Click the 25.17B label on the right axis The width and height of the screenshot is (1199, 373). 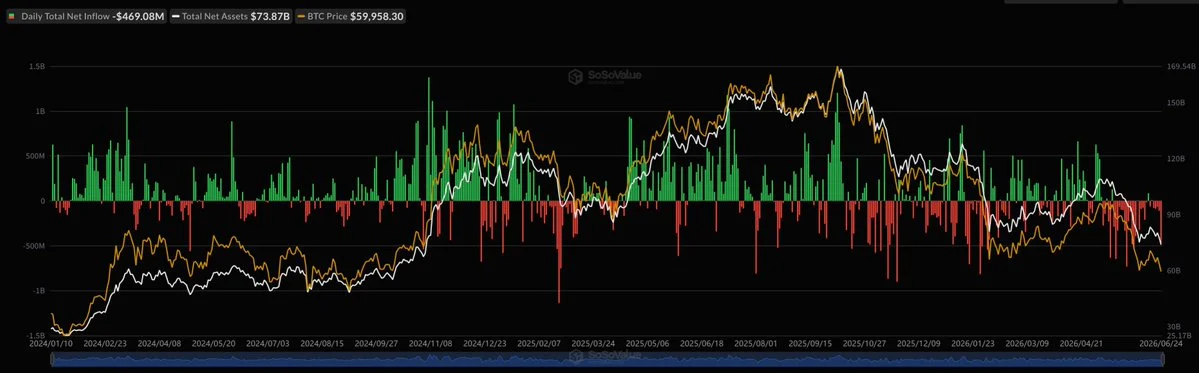pyautogui.click(x=1178, y=336)
